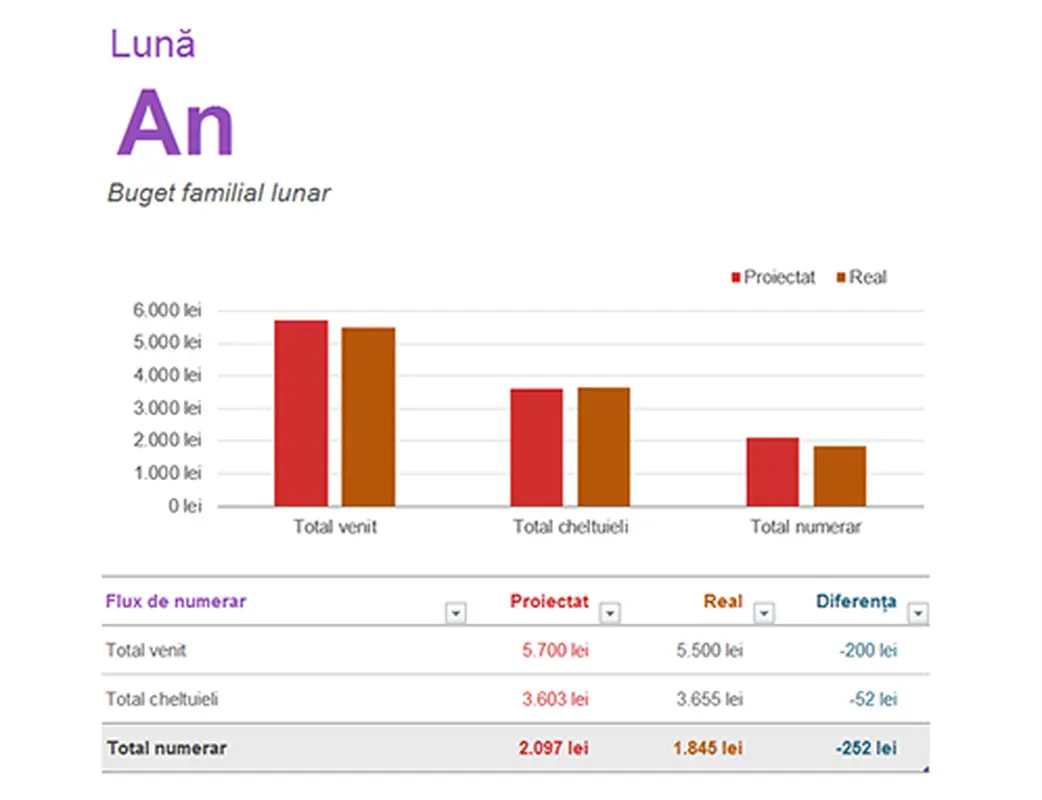Select the Proiectat bar for Total numerar
This screenshot has width=1042, height=800.
click(772, 472)
